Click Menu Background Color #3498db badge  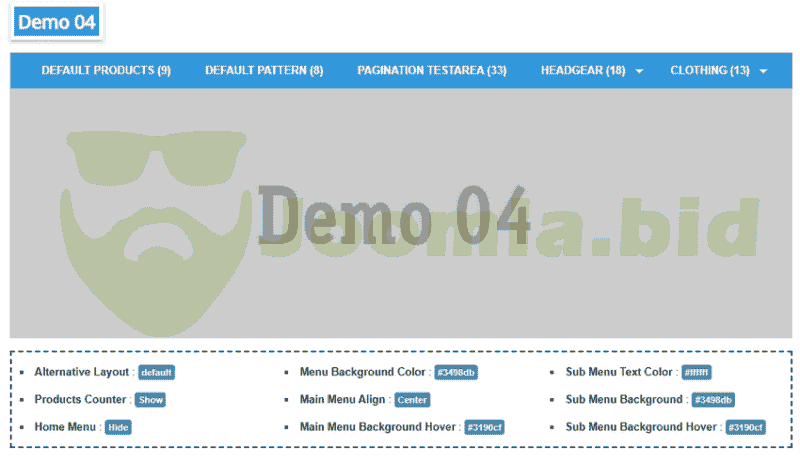[x=455, y=373]
